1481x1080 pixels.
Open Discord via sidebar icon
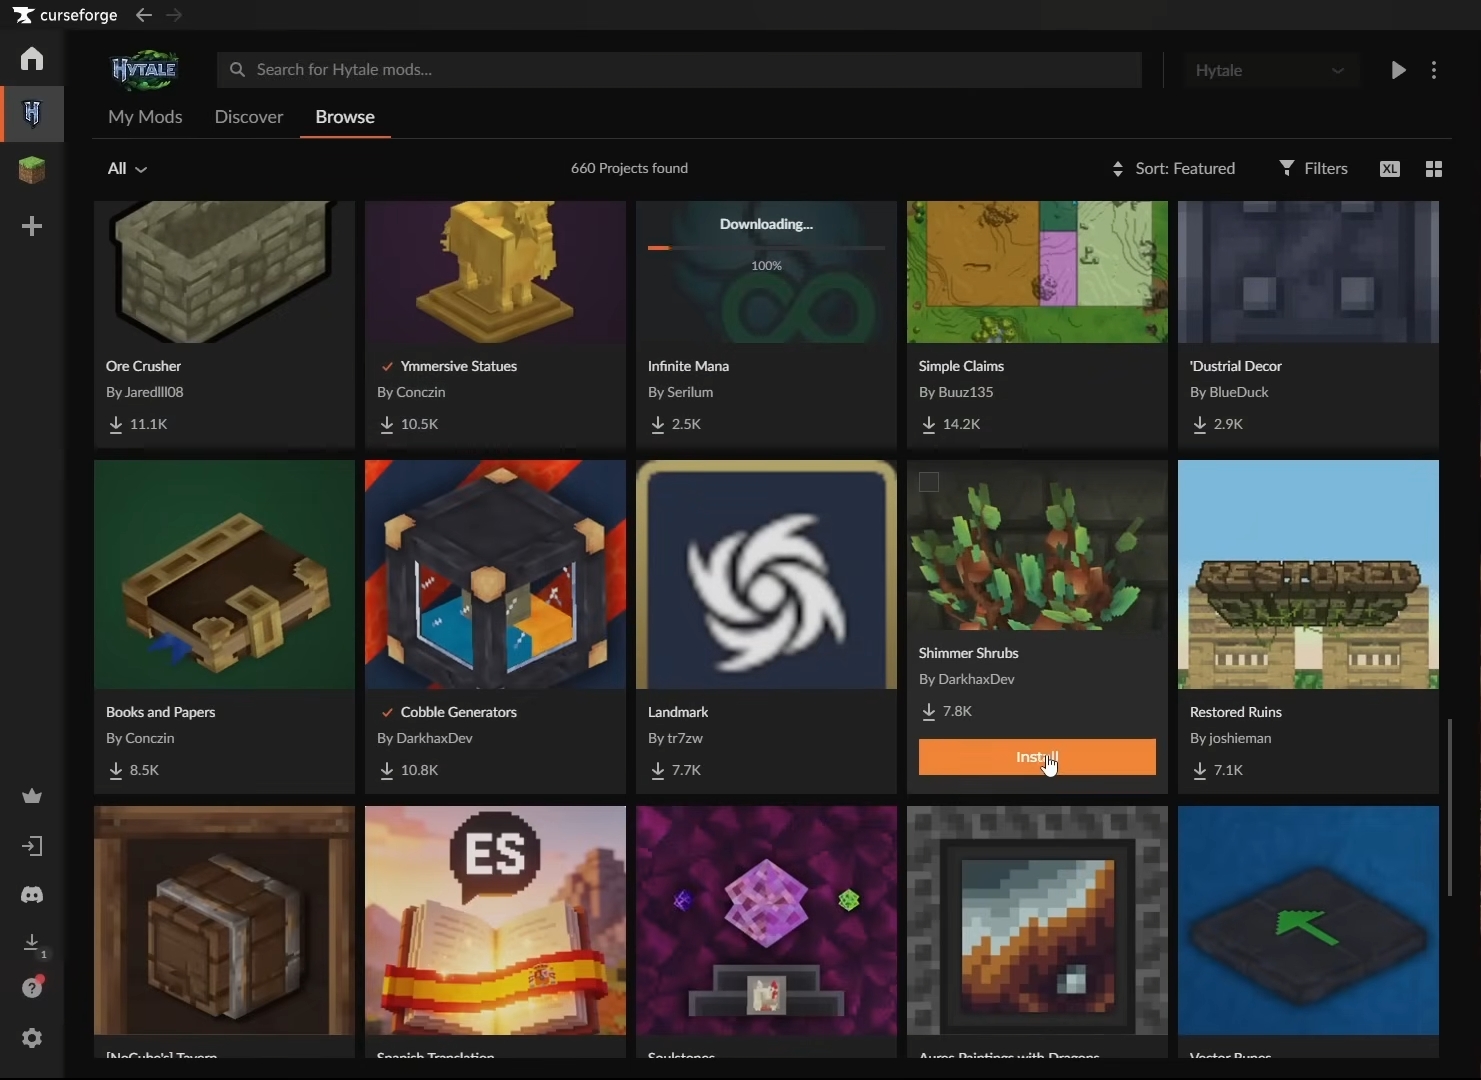pyautogui.click(x=32, y=895)
